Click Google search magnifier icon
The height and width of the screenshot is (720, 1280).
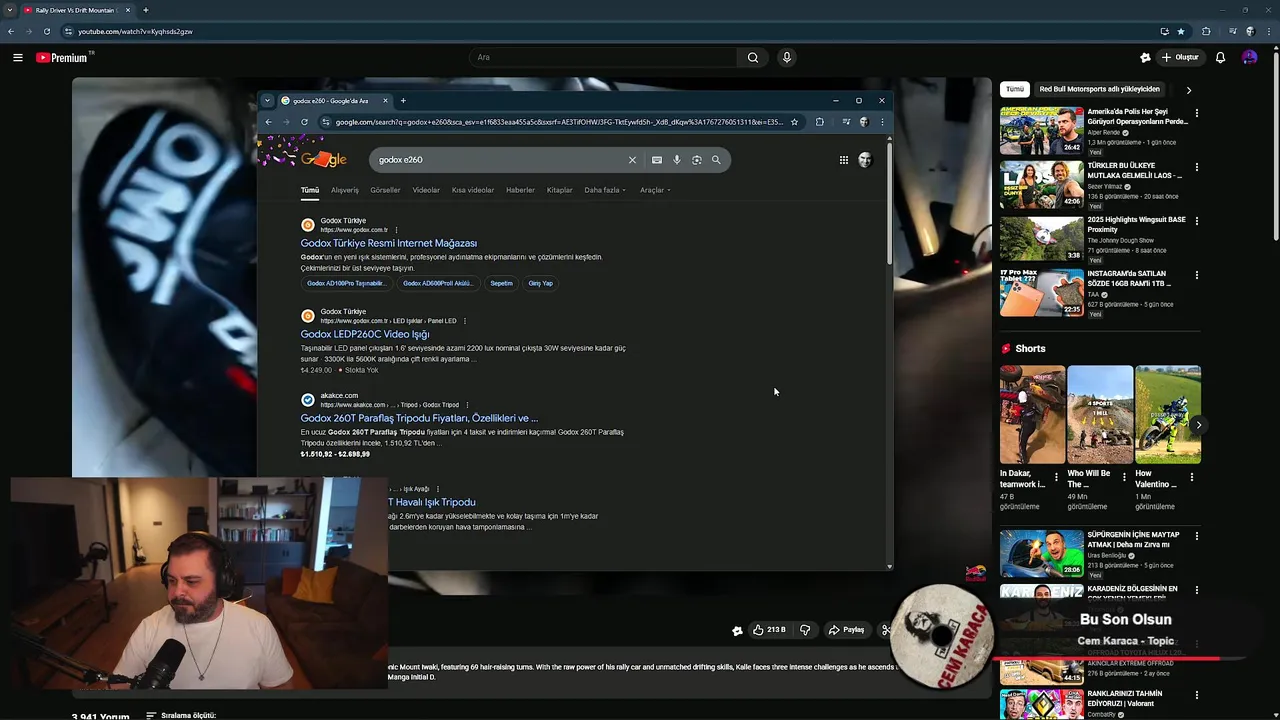click(716, 160)
